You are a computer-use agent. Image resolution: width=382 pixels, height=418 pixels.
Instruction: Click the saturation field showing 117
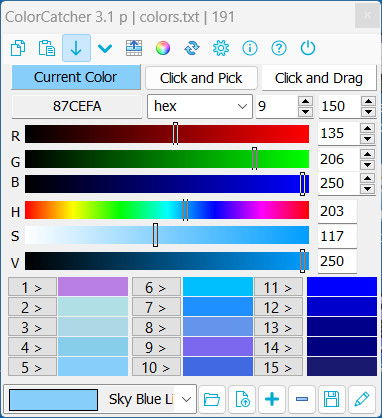337,236
